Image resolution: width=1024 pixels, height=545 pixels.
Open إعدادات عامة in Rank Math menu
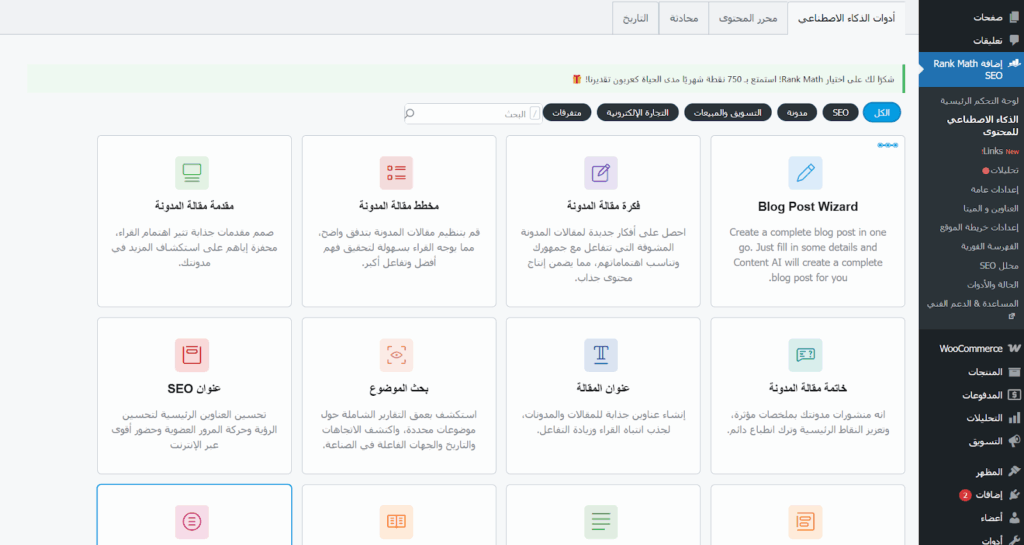(x=994, y=189)
